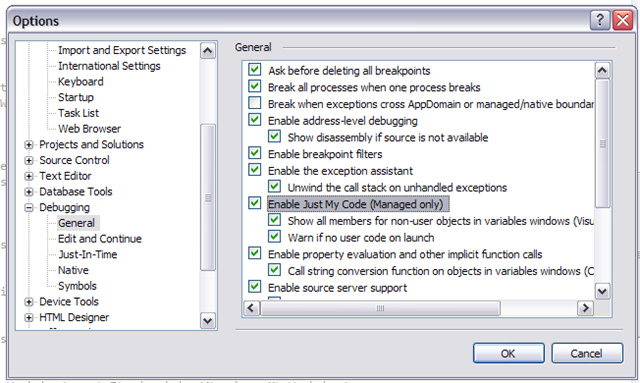Image resolution: width=640 pixels, height=383 pixels.
Task: Uncheck Ask before deleting all breakpoints
Action: coord(255,70)
